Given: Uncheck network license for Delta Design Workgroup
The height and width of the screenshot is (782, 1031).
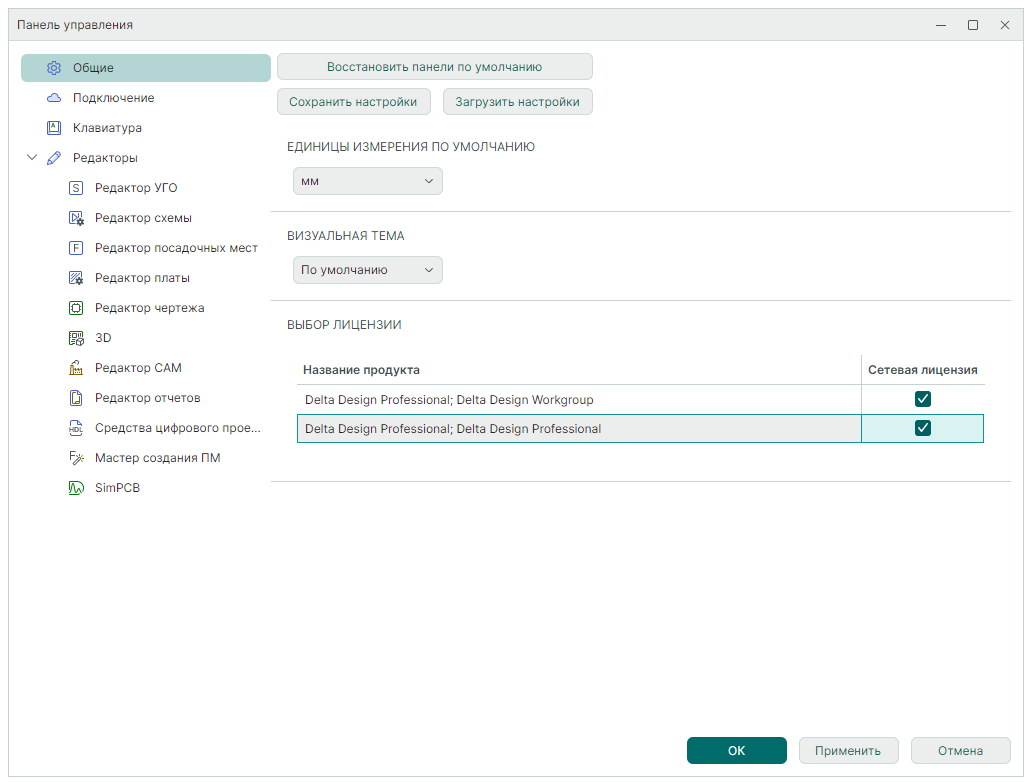Looking at the screenshot, I should pos(922,399).
